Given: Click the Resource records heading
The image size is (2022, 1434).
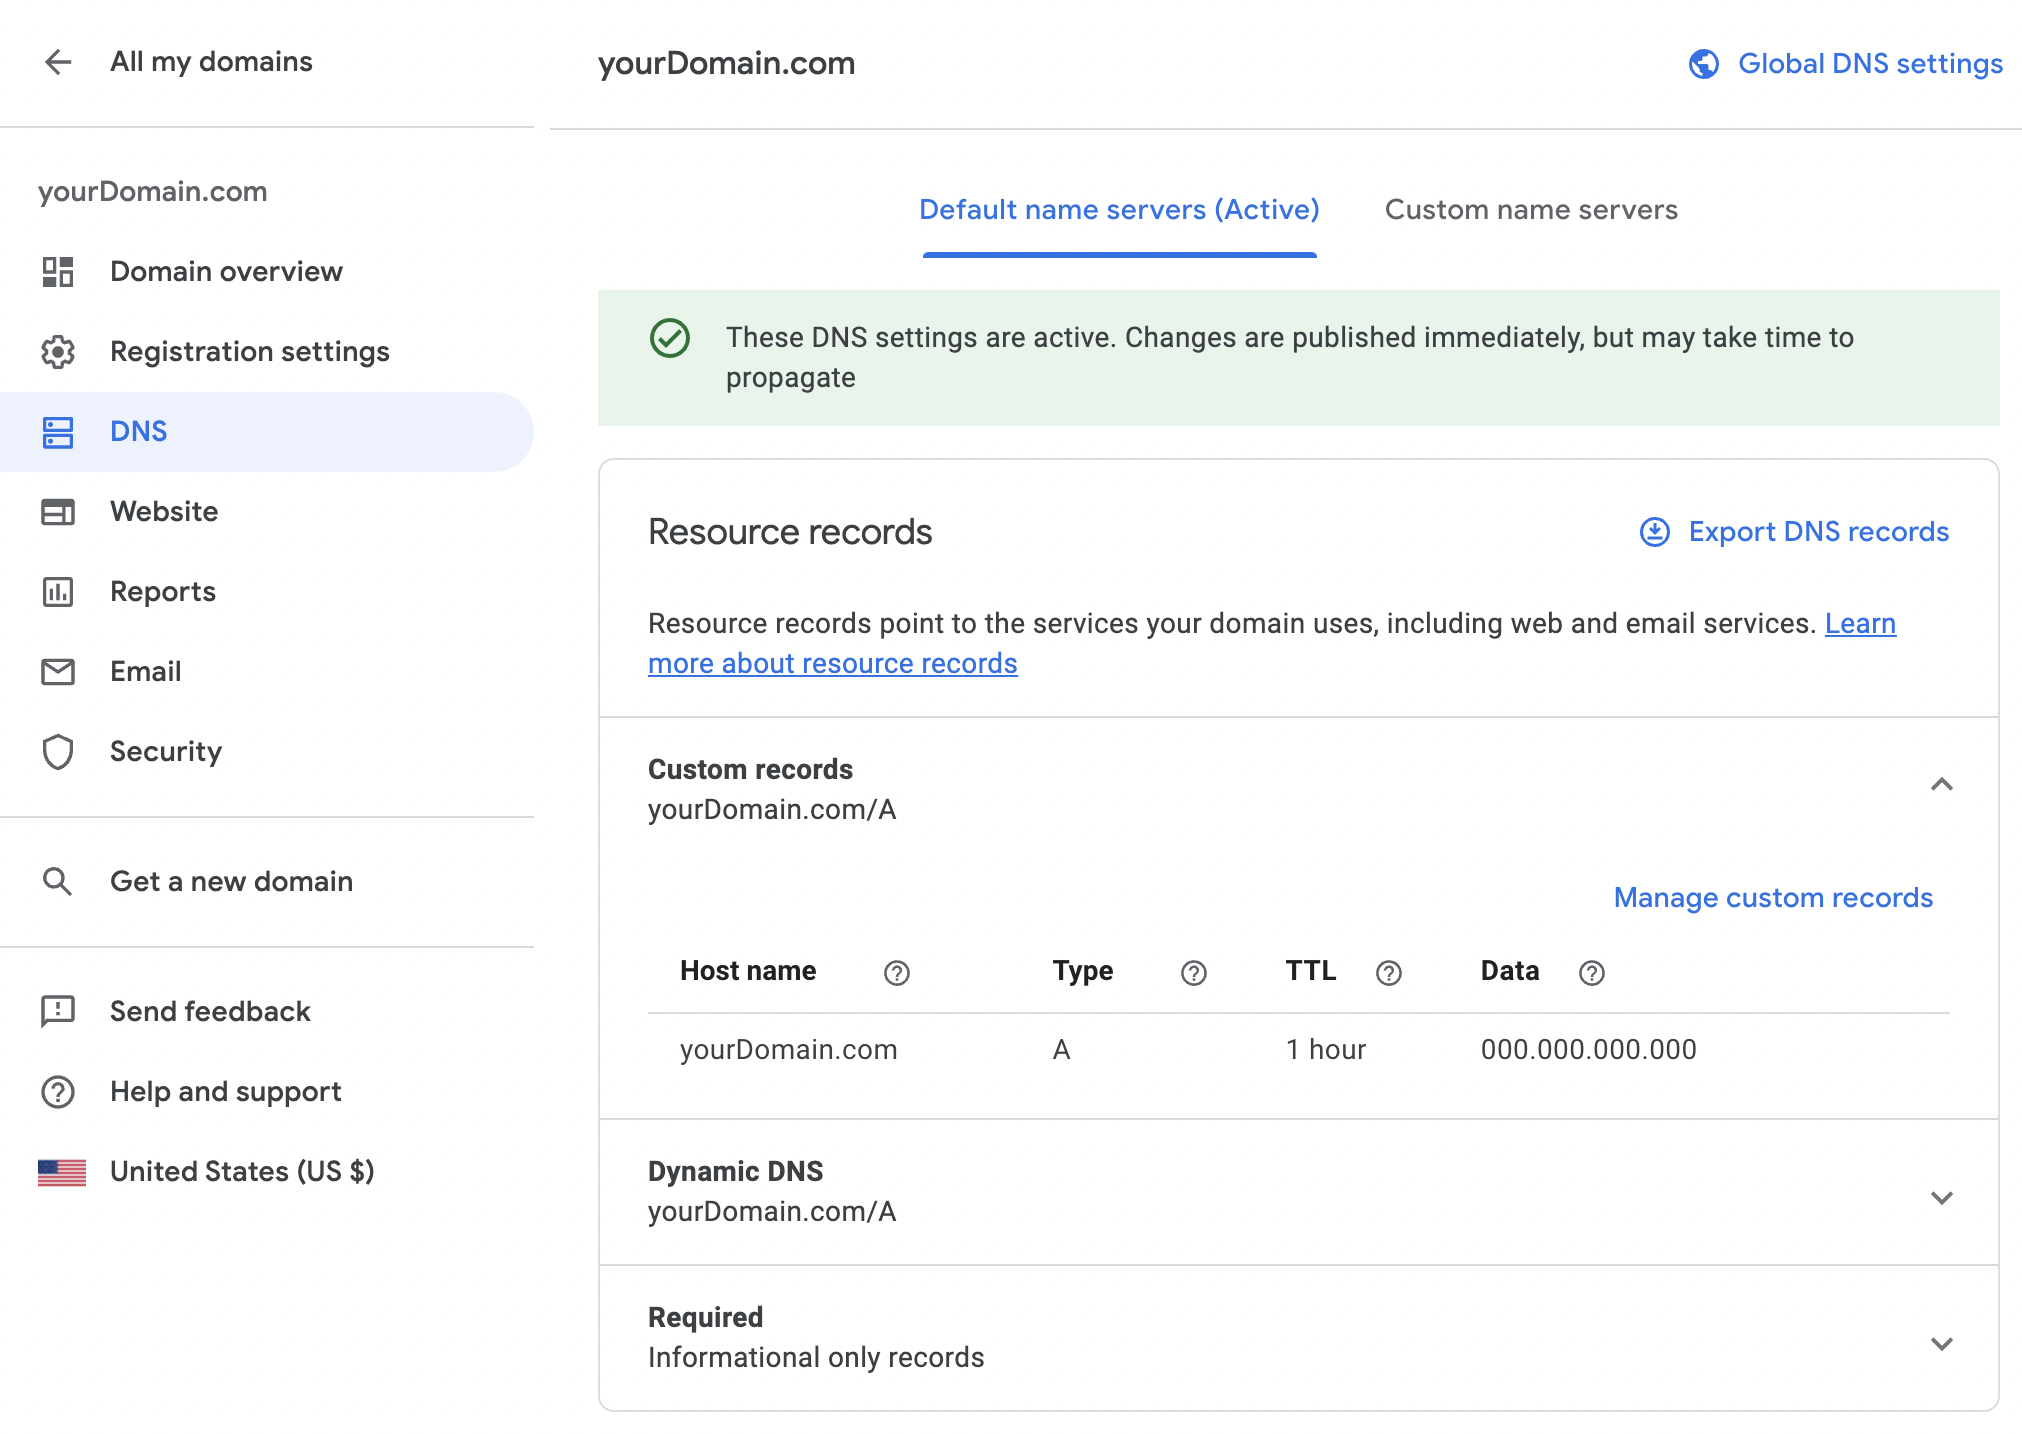Looking at the screenshot, I should point(790,532).
